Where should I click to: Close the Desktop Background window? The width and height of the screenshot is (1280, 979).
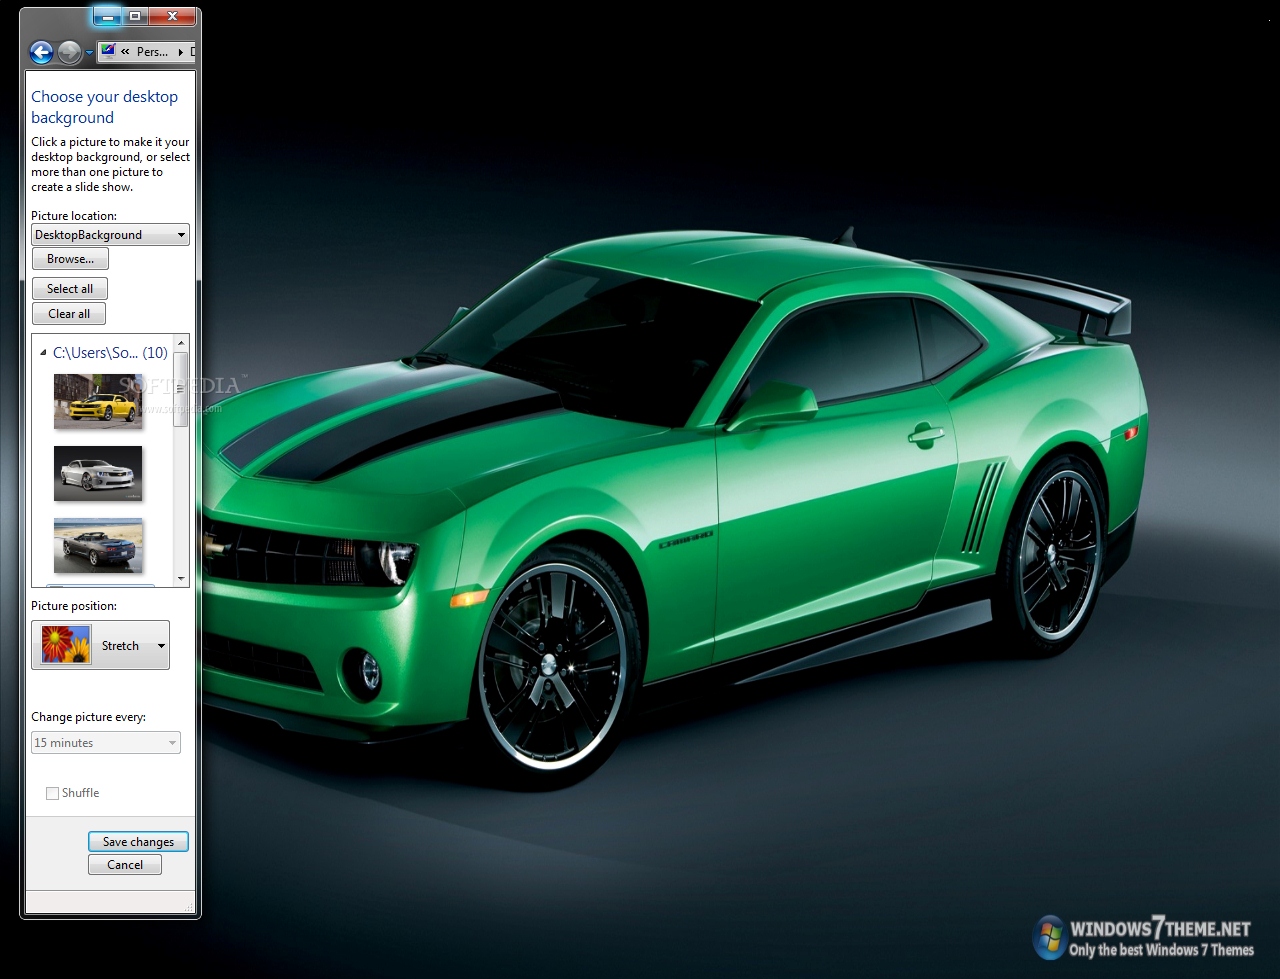(x=172, y=16)
